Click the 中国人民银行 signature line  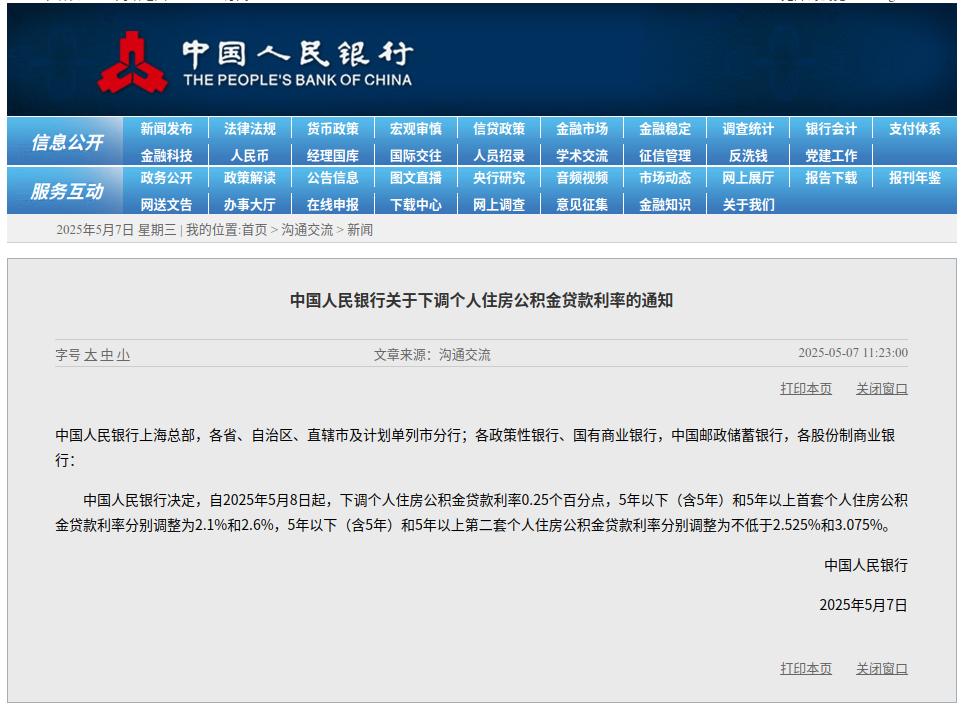[866, 565]
